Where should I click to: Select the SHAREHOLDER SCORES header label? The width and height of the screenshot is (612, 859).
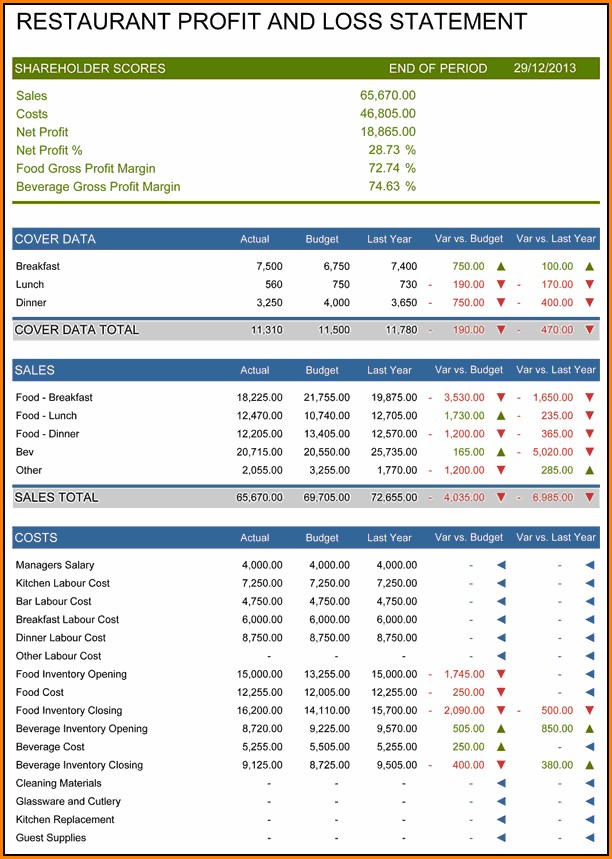click(90, 69)
